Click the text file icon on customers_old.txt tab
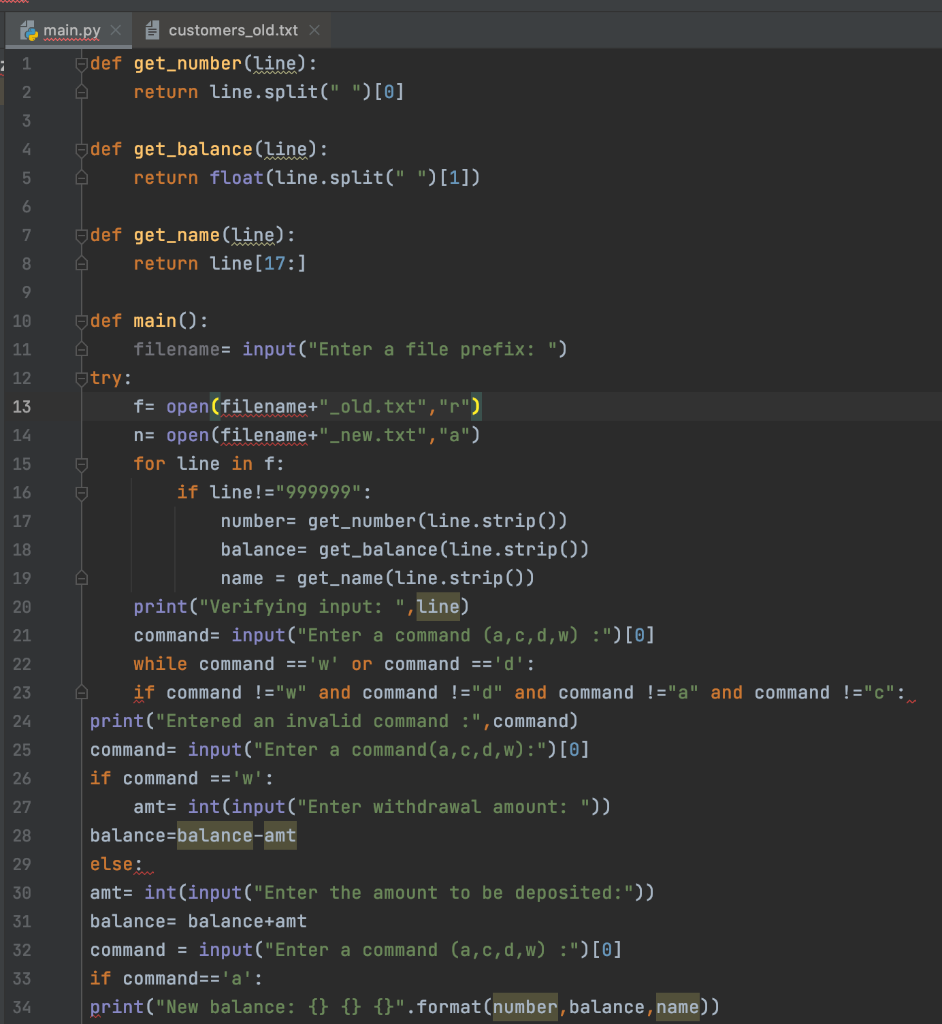Image resolution: width=942 pixels, height=1024 pixels. coord(152,30)
